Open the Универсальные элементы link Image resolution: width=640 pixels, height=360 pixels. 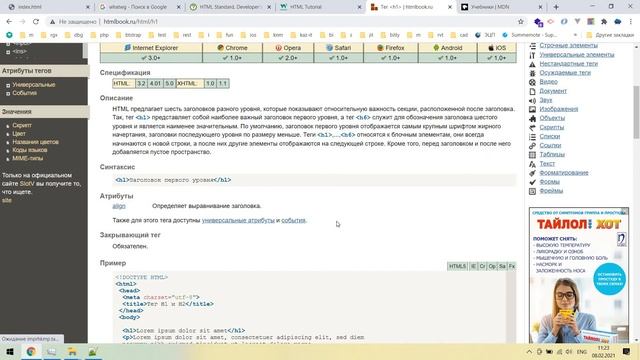pos(577,55)
